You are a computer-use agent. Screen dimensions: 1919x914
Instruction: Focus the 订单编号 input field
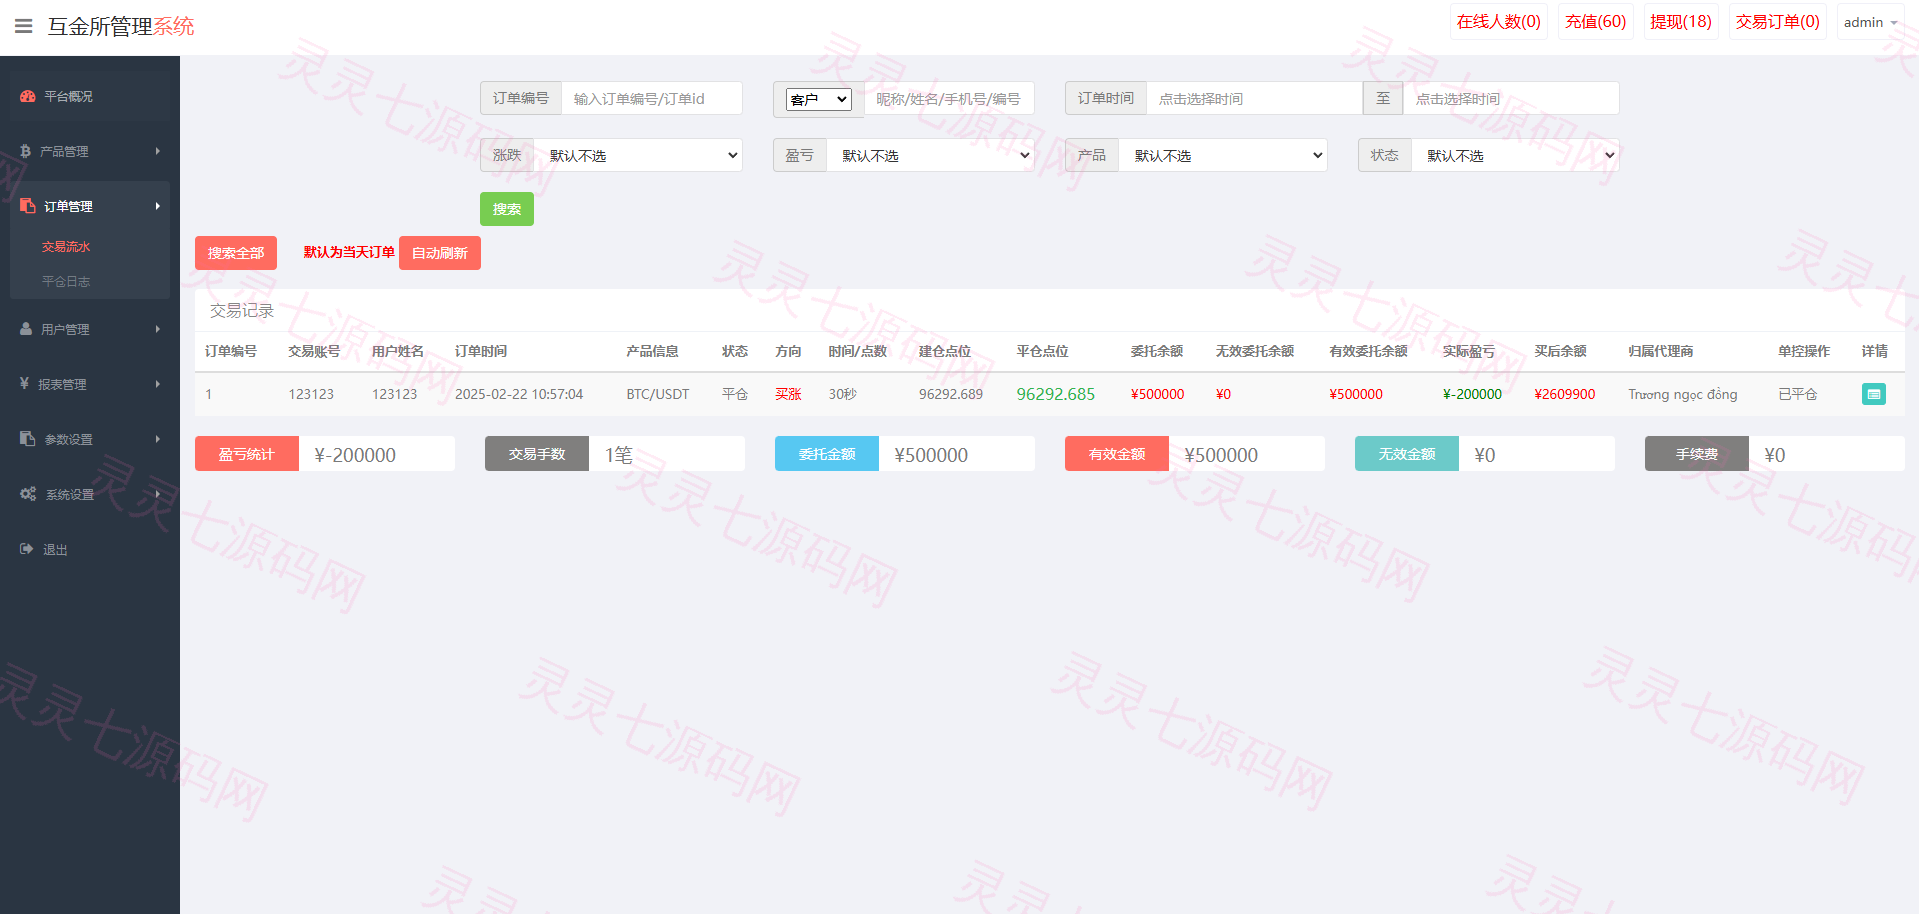pyautogui.click(x=652, y=98)
